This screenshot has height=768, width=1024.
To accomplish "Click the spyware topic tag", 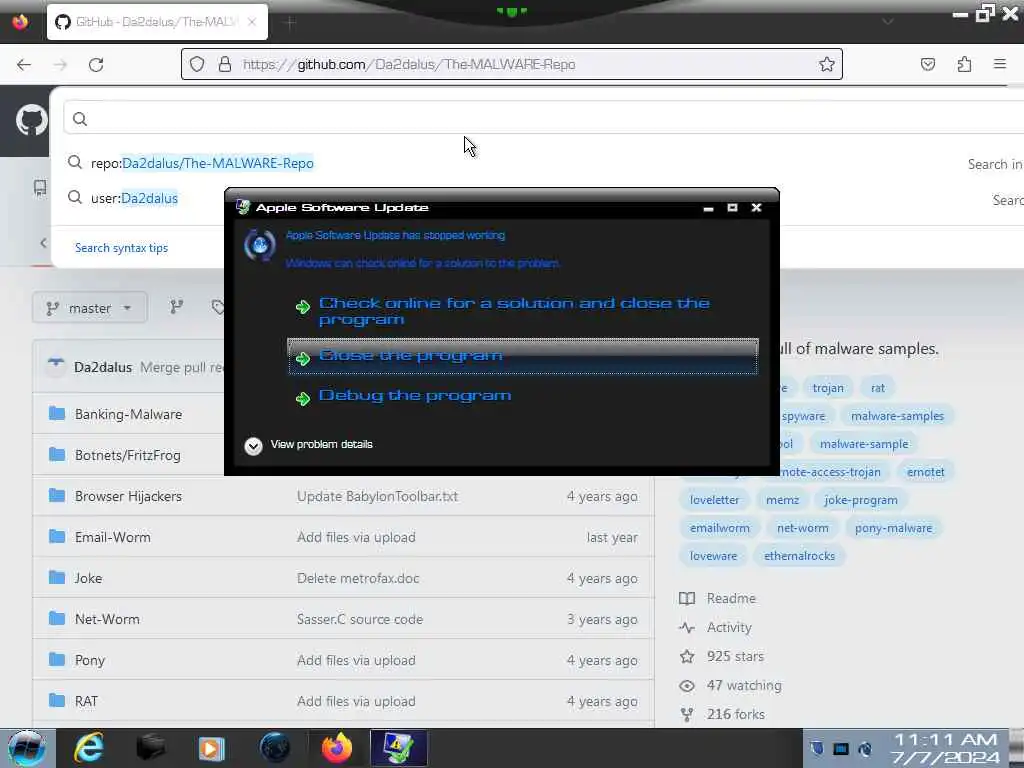I will click(803, 416).
